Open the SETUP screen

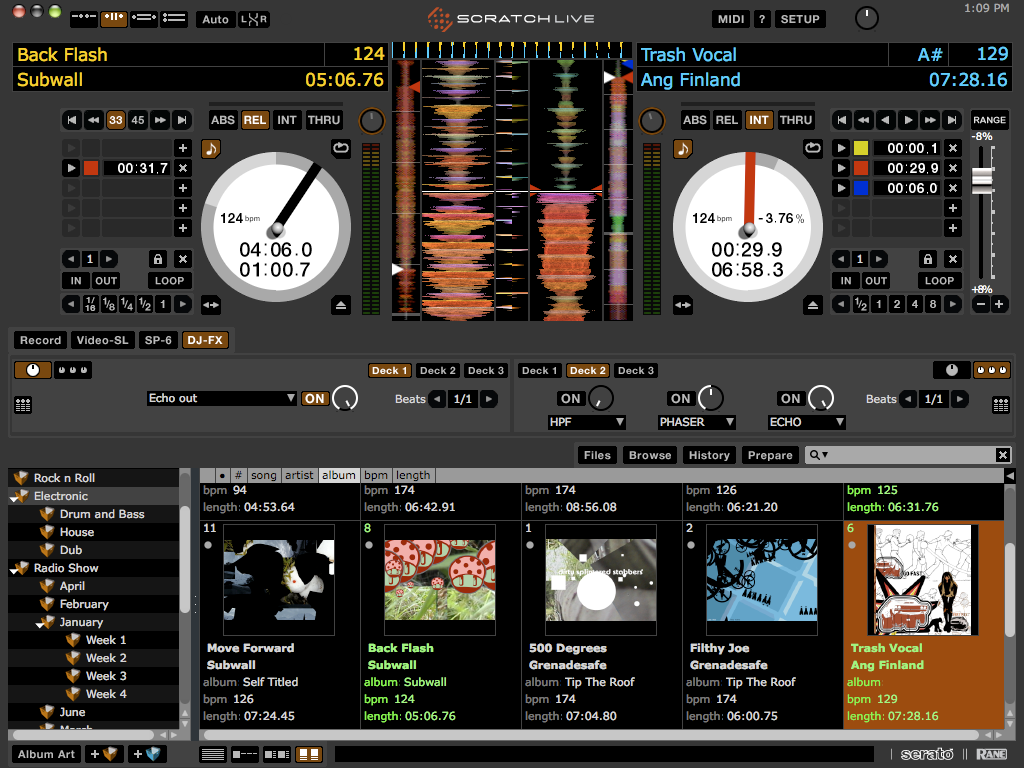click(x=800, y=19)
